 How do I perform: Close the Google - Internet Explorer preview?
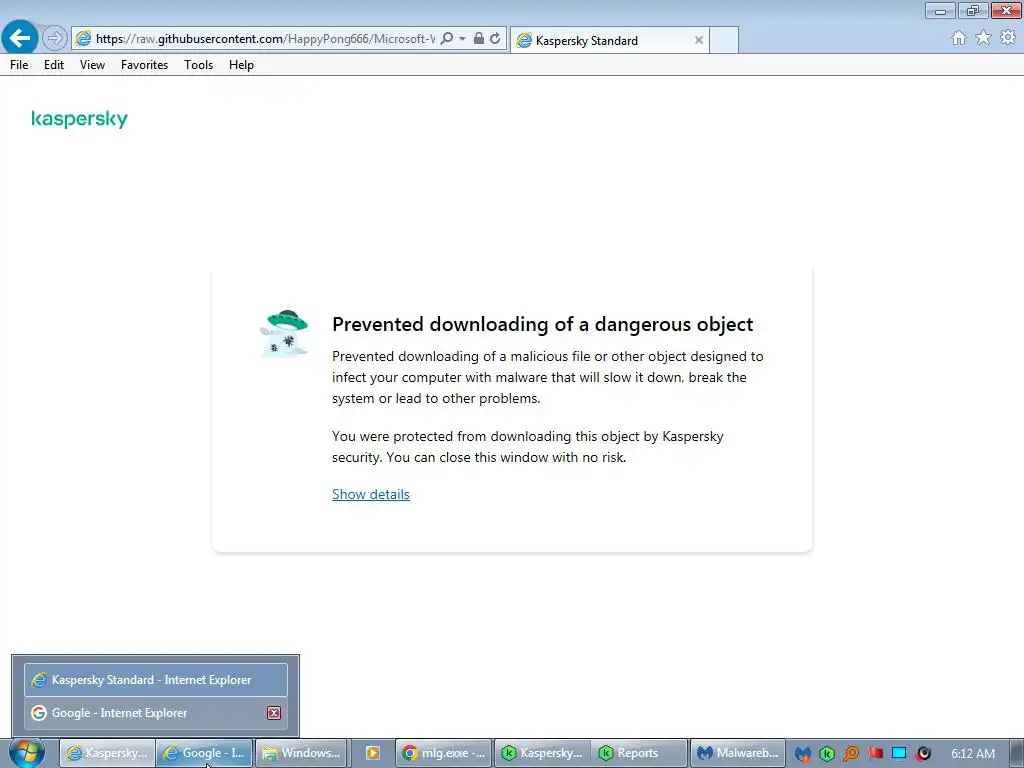pyautogui.click(x=274, y=713)
